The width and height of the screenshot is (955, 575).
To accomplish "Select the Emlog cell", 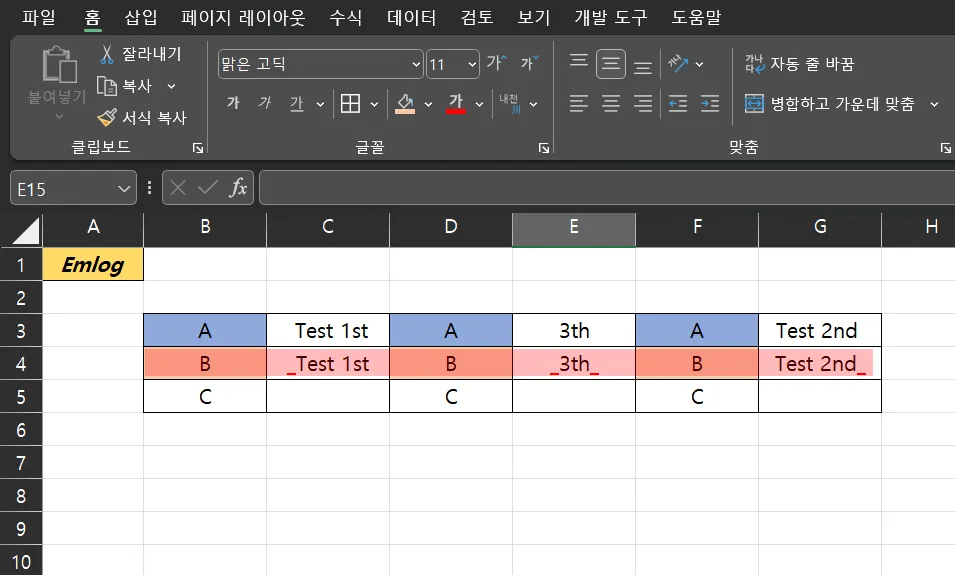I will click(93, 265).
